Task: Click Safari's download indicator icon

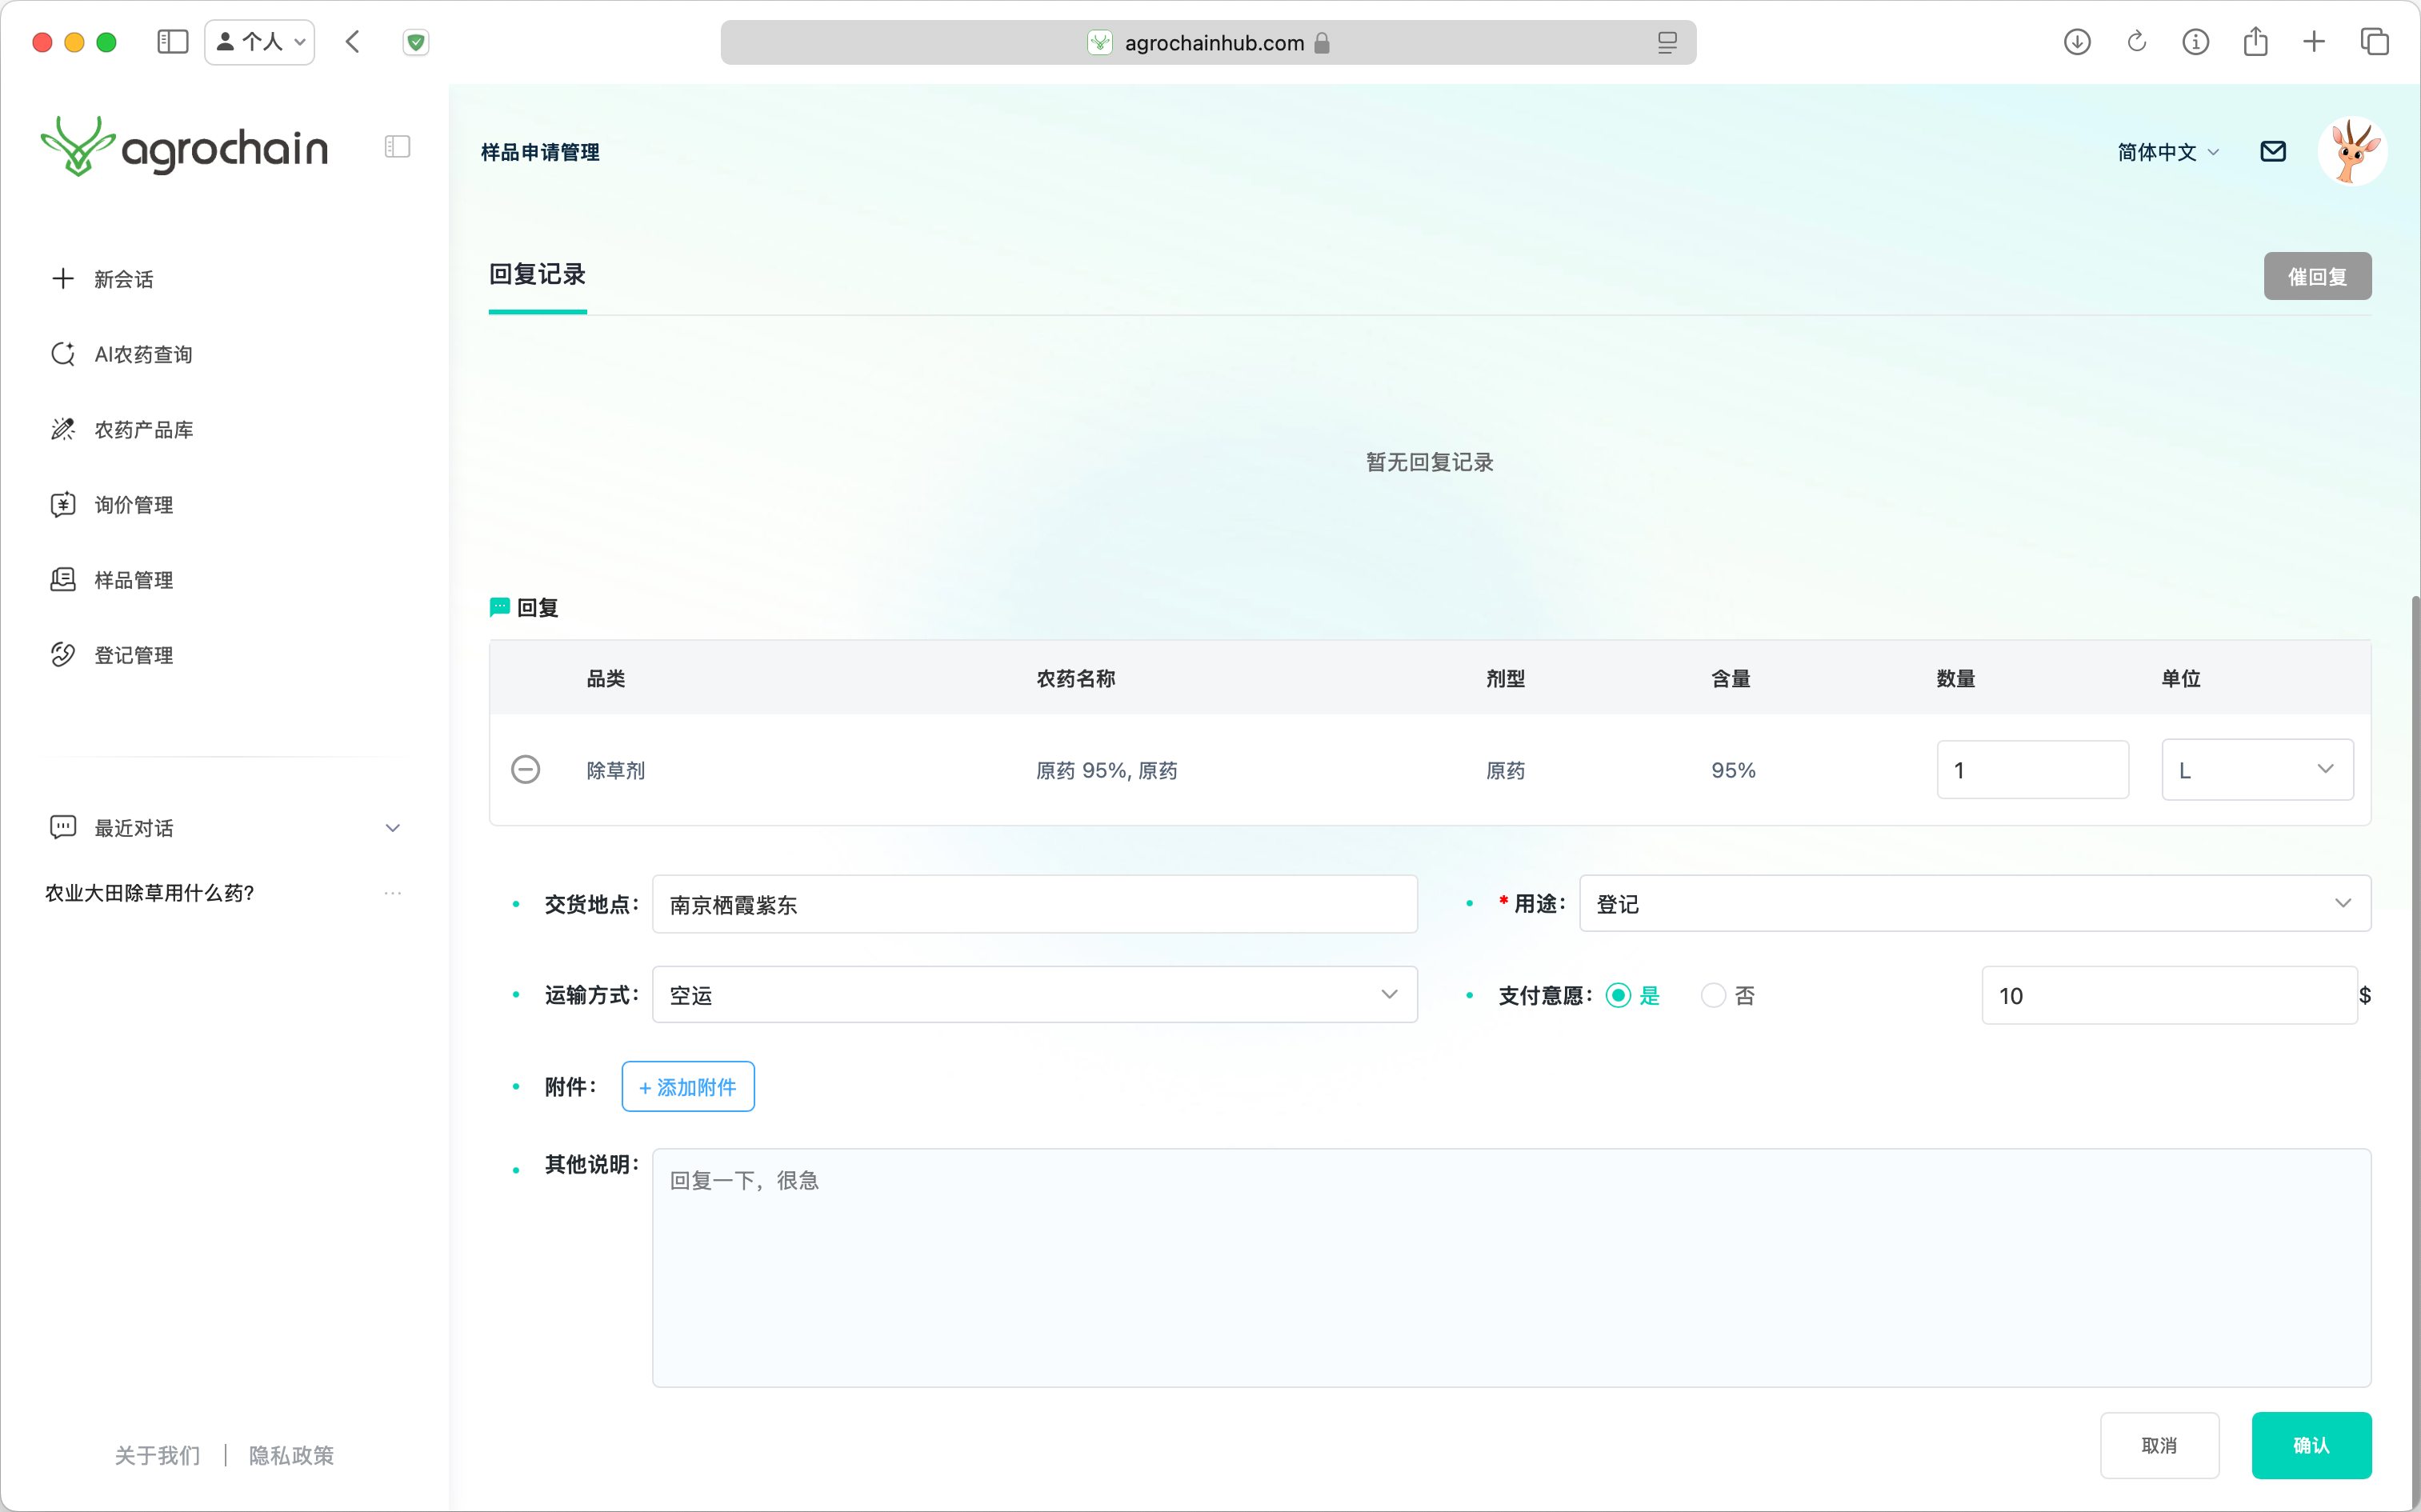Action: 2076,42
